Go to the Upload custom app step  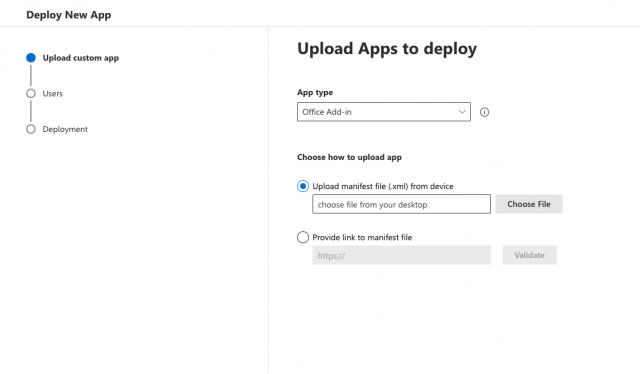click(81, 58)
